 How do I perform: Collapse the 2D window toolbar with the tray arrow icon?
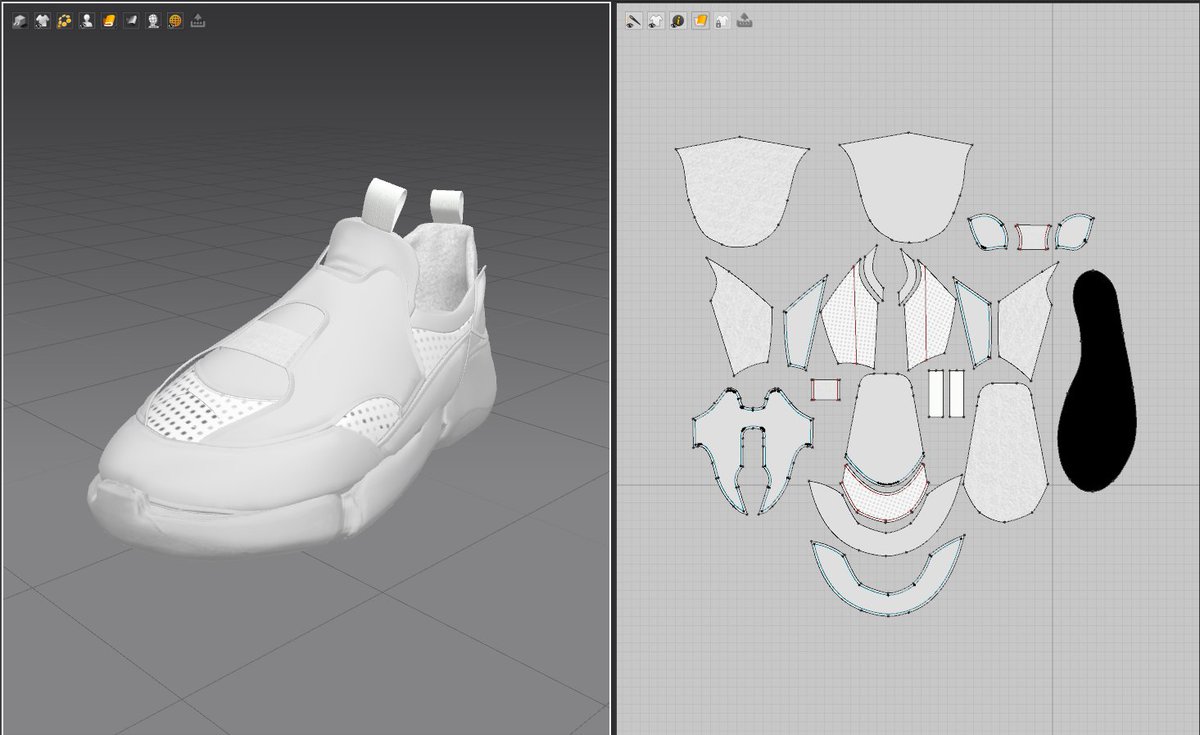(744, 20)
